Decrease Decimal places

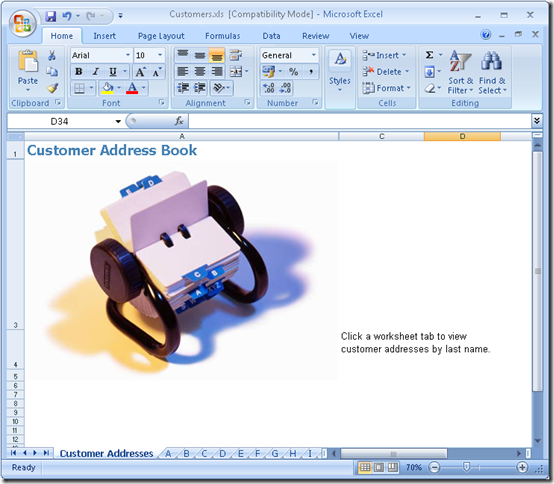click(x=285, y=88)
